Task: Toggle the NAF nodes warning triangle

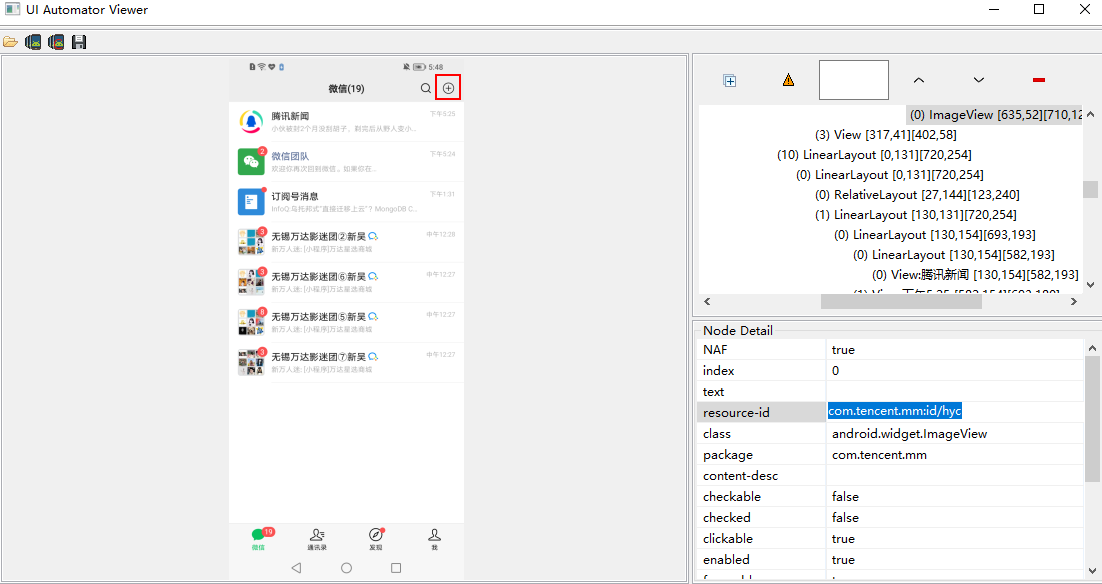Action: 789,80
